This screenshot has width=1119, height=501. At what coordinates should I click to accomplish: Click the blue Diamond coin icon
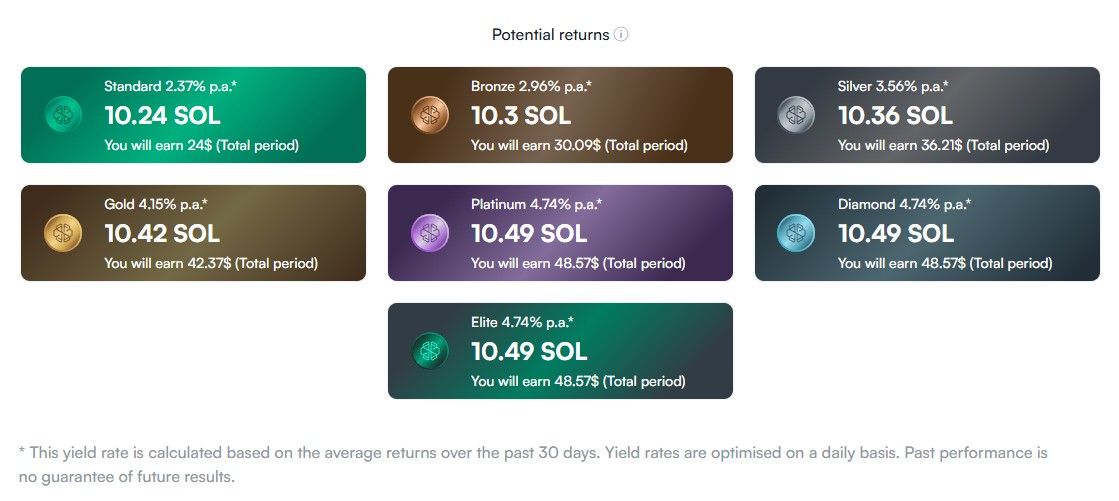(x=797, y=233)
